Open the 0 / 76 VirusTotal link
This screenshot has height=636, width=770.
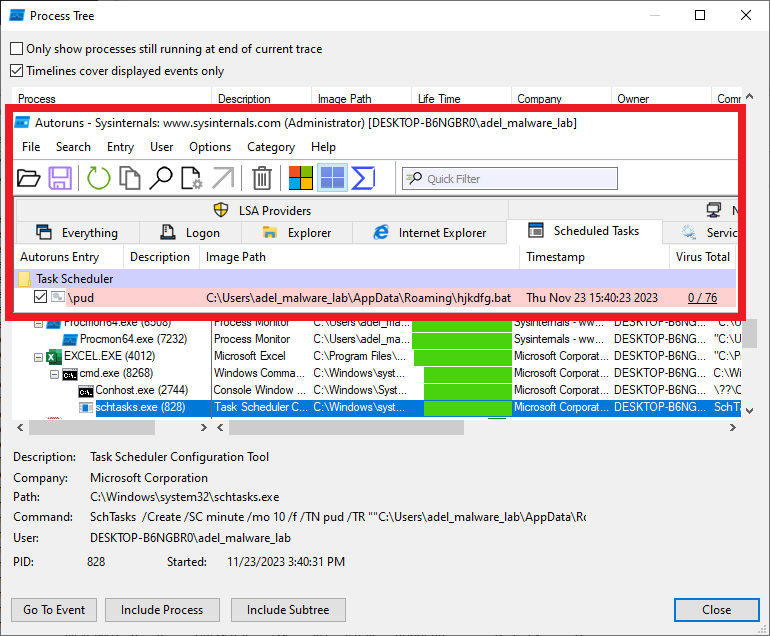pos(702,298)
